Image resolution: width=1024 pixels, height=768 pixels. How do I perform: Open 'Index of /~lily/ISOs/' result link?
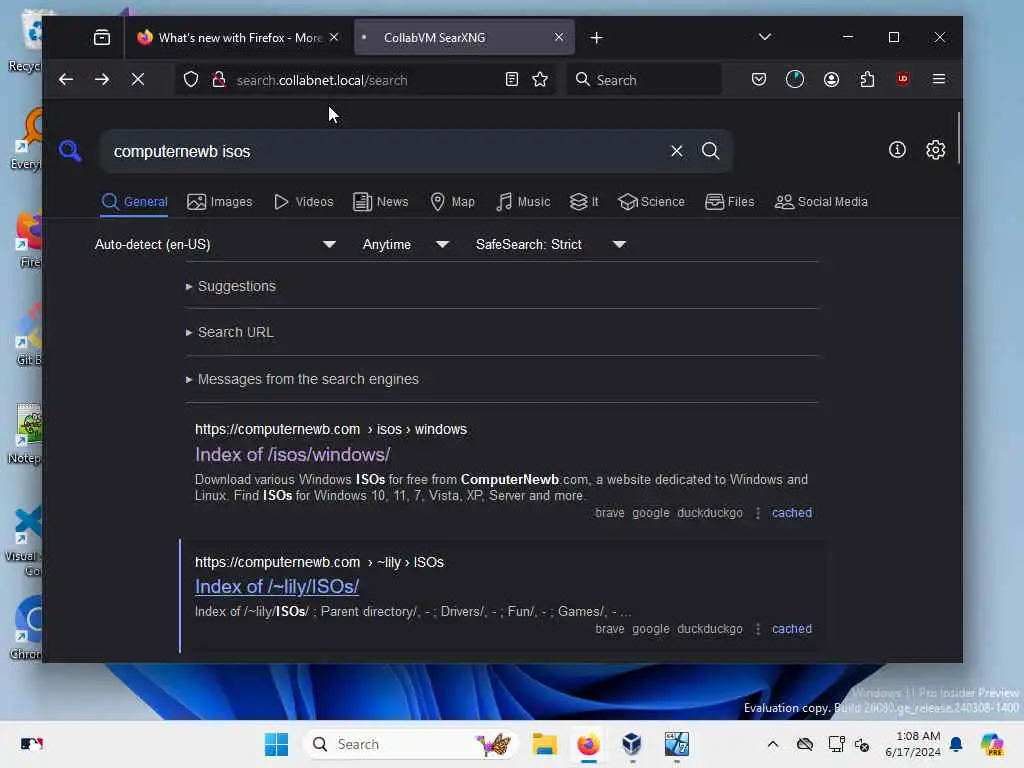(277, 586)
